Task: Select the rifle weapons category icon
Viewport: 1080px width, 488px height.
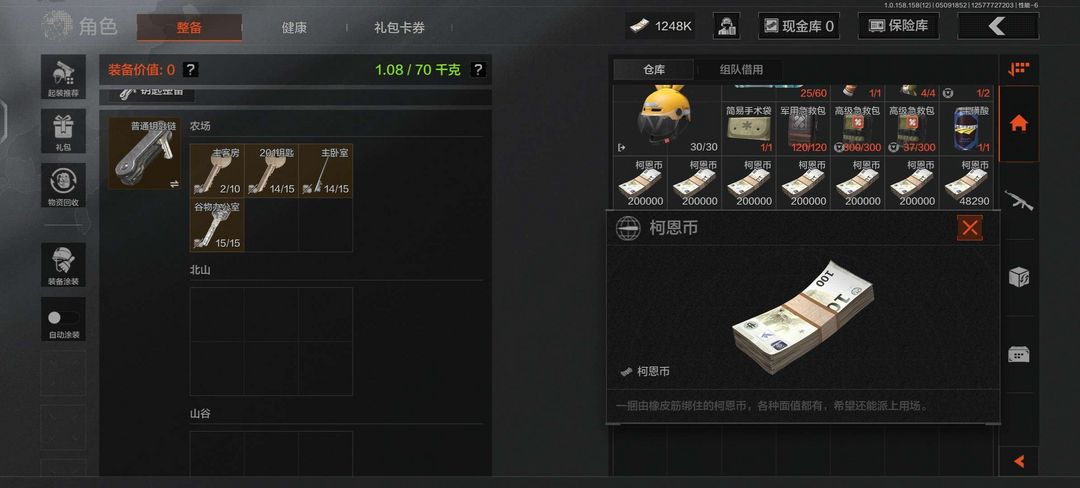Action: (x=1019, y=200)
